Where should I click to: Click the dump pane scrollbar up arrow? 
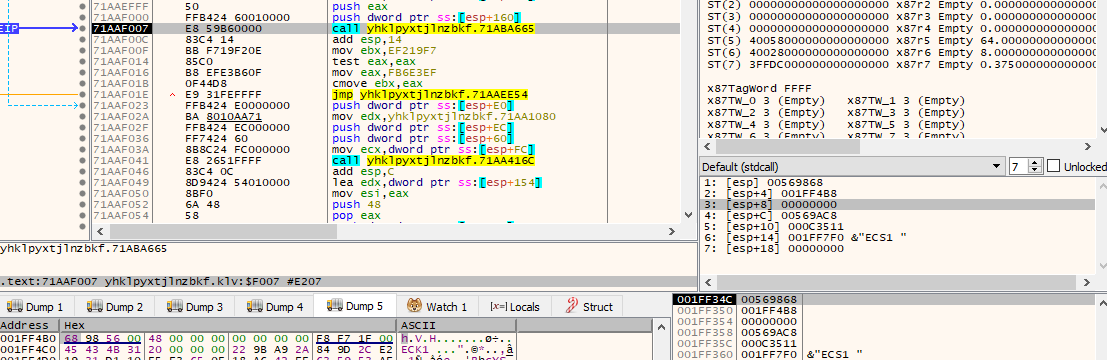pyautogui.click(x=661, y=326)
